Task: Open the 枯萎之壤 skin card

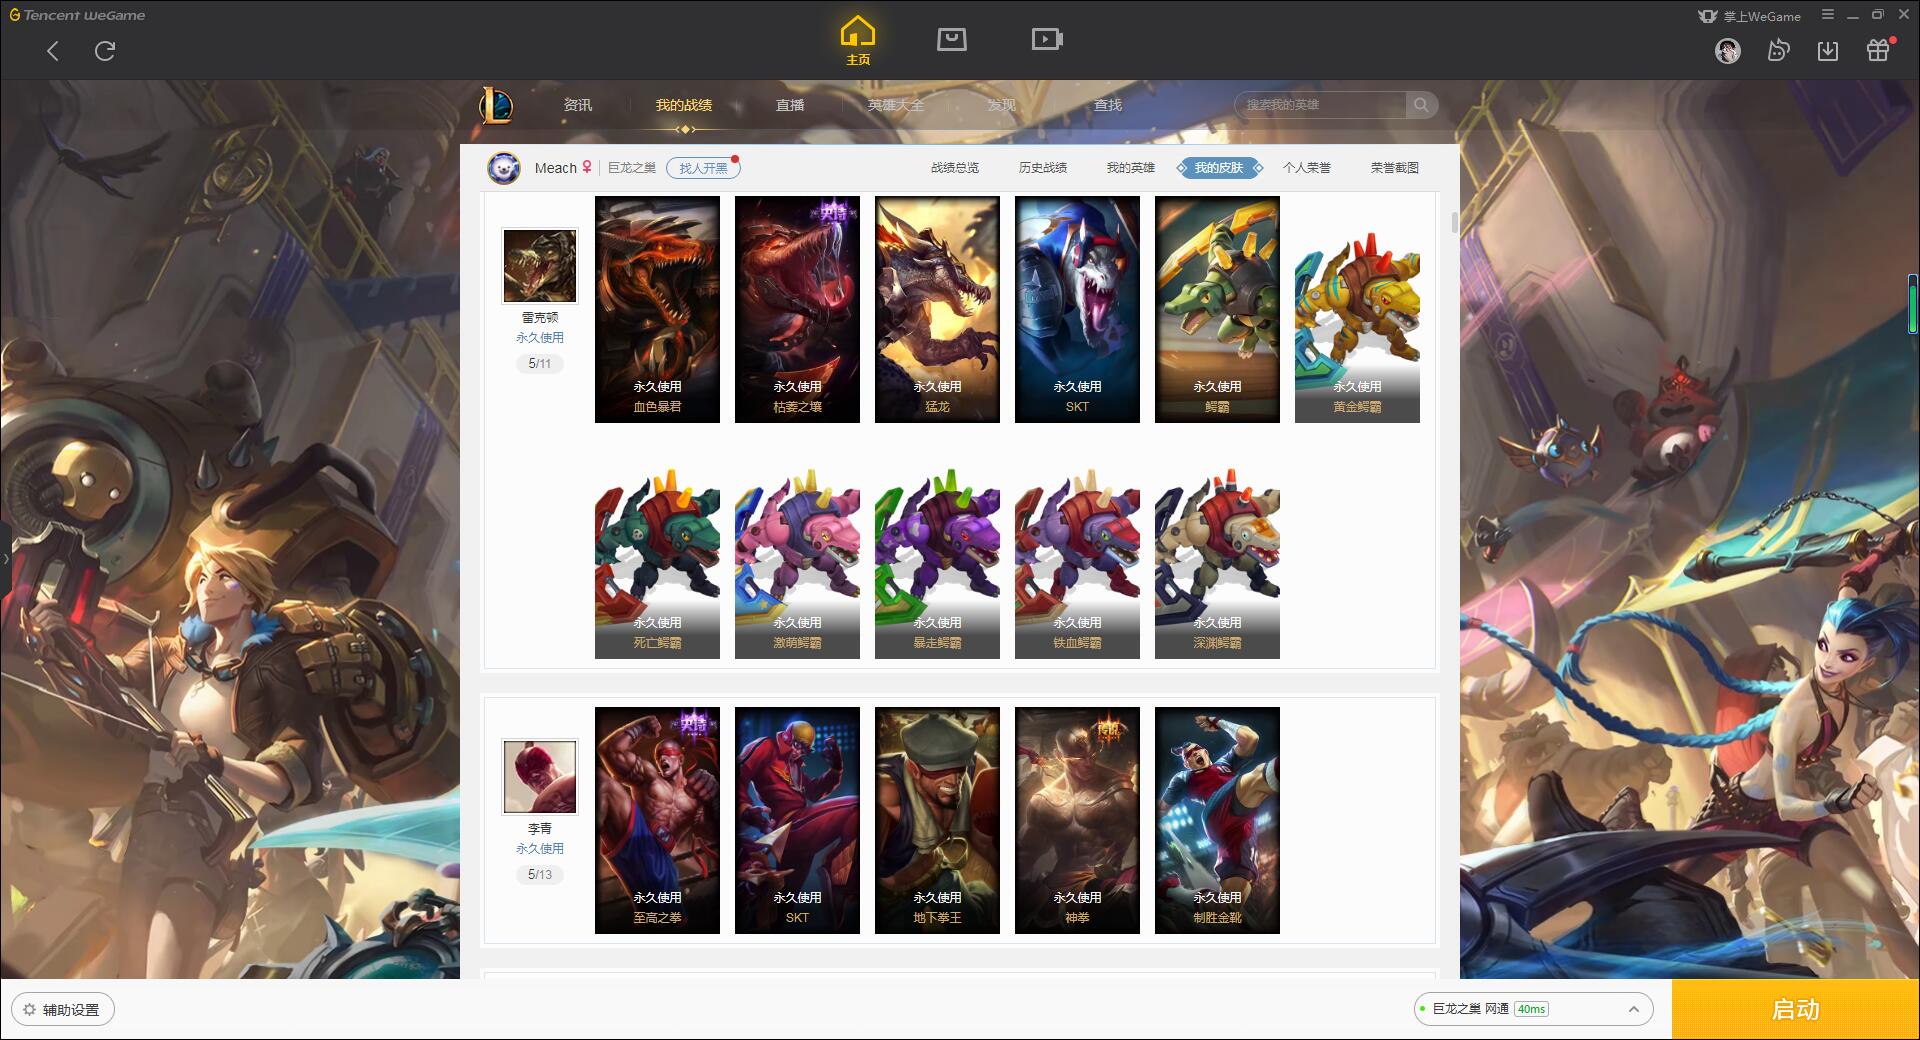Action: [797, 309]
